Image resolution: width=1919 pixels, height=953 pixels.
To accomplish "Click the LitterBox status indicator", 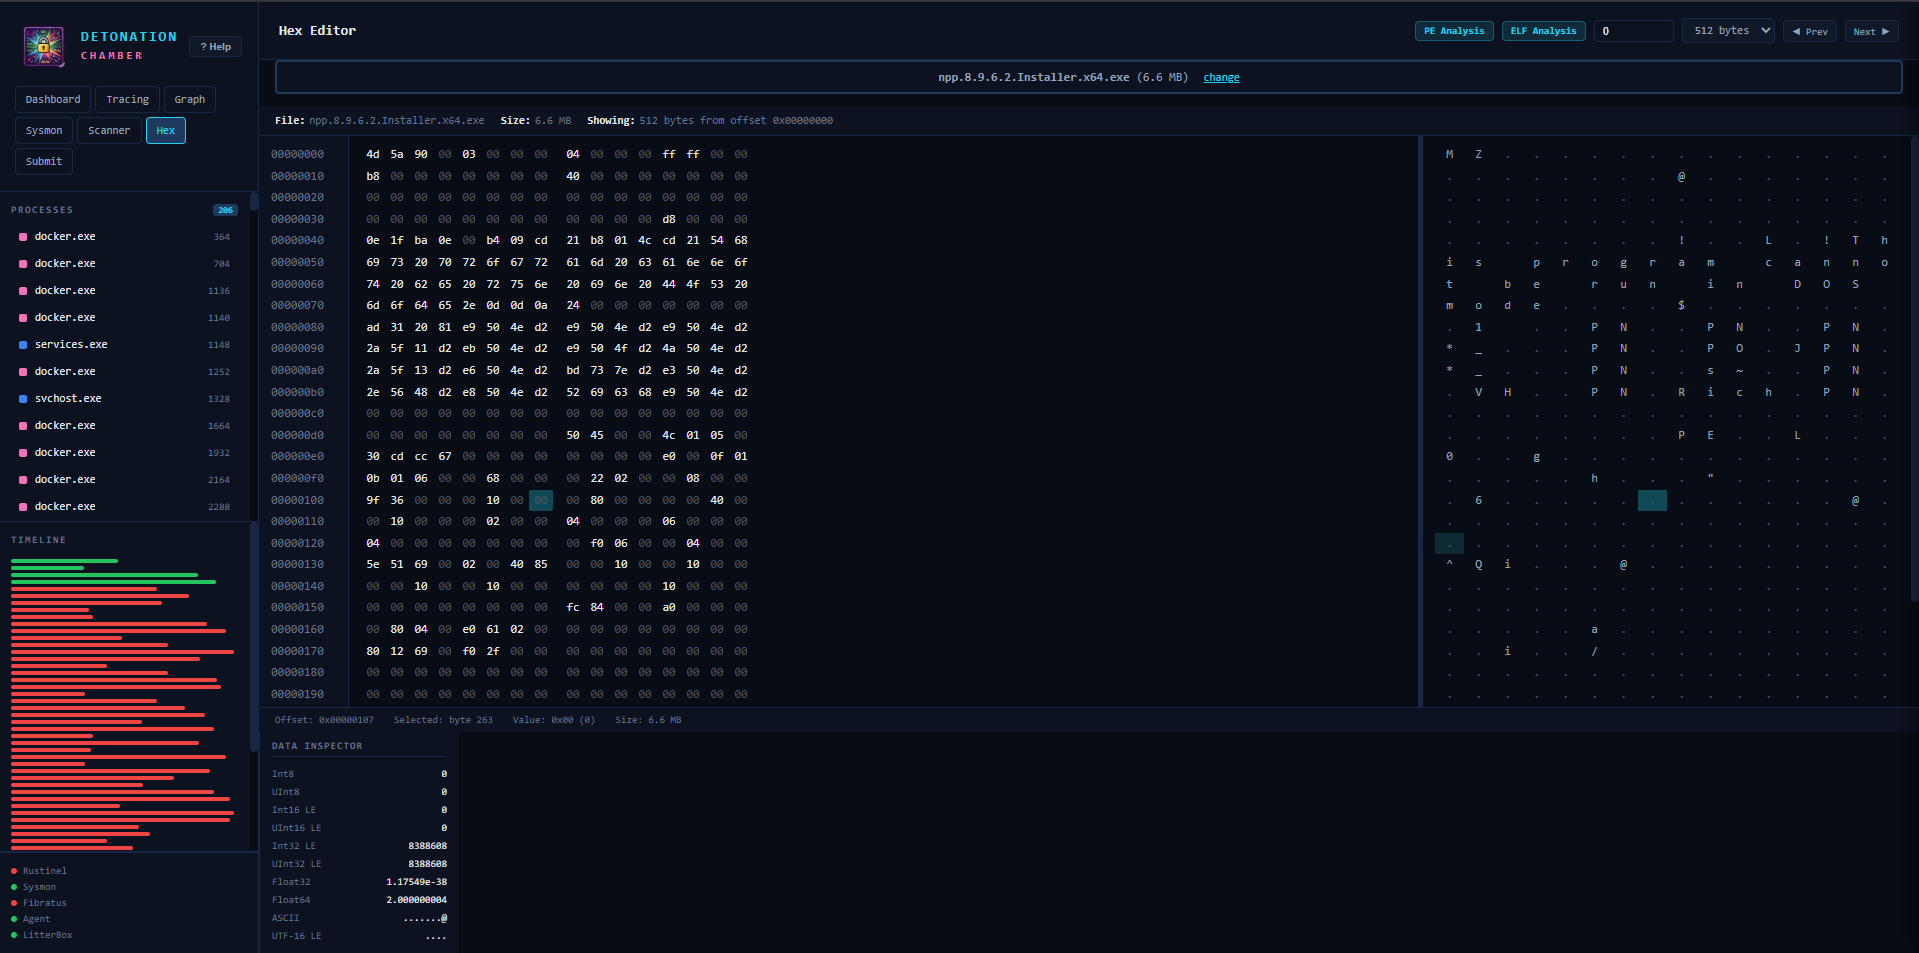I will (41, 935).
